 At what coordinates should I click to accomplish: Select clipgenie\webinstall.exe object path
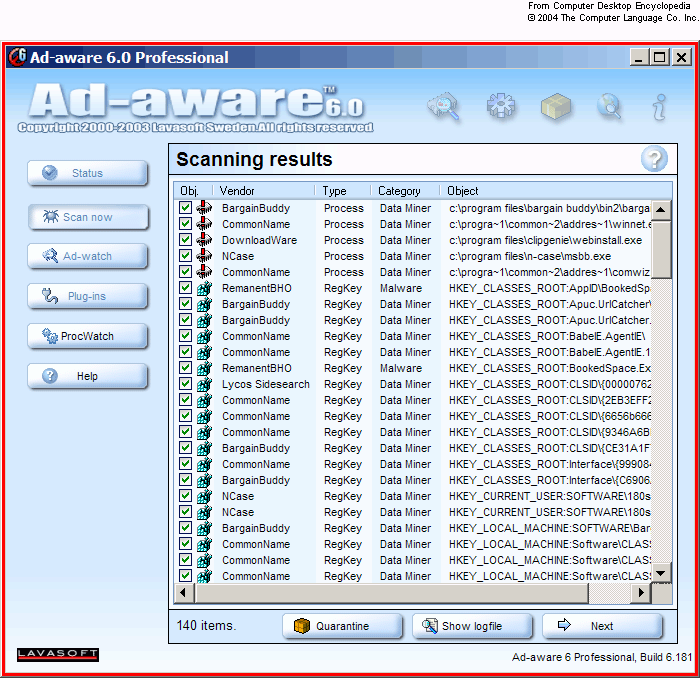tap(546, 240)
